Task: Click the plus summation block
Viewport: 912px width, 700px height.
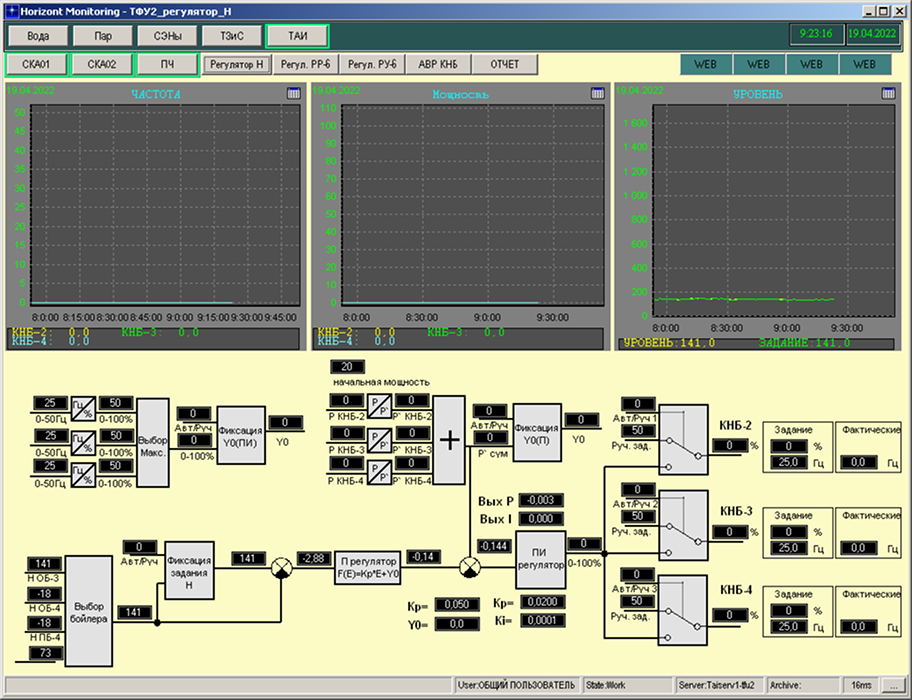Action: (x=450, y=439)
